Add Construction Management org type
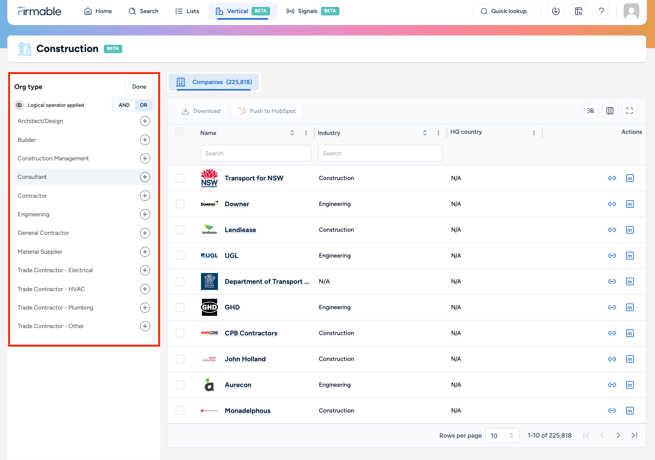The image size is (655, 460). [x=145, y=158]
